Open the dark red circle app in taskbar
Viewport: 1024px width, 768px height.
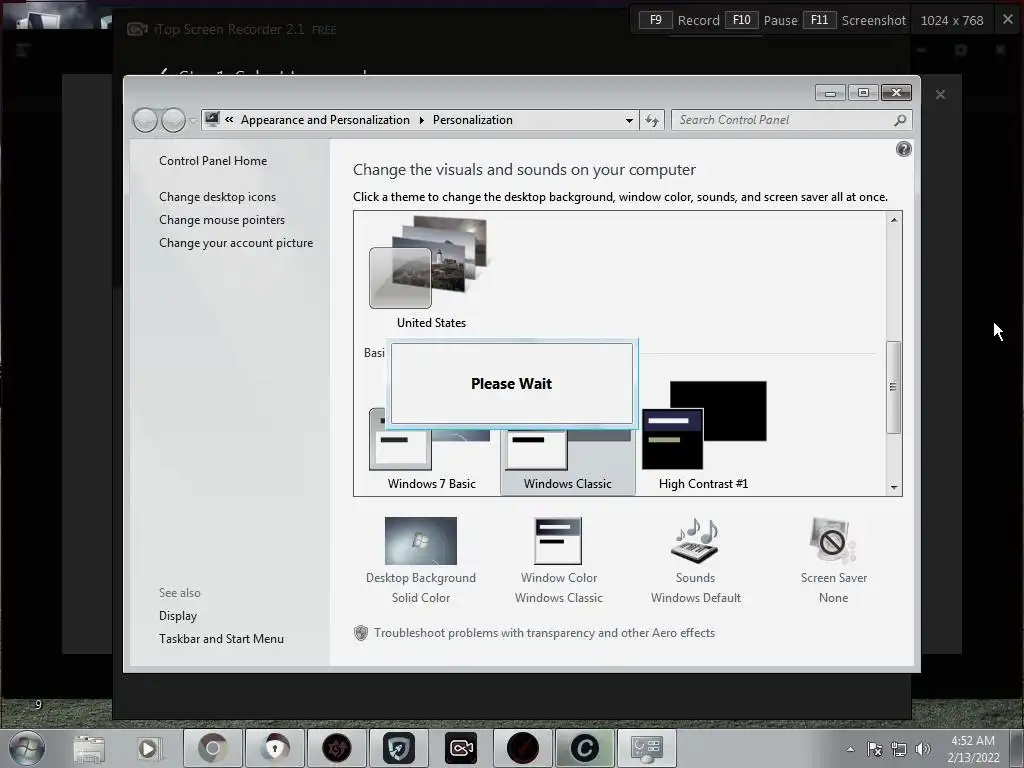[523, 748]
